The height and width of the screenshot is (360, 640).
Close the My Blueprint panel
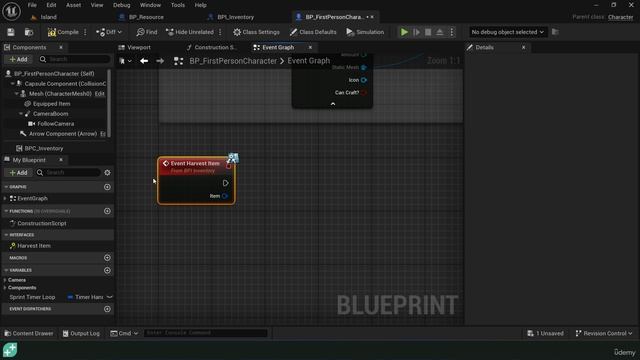61,160
